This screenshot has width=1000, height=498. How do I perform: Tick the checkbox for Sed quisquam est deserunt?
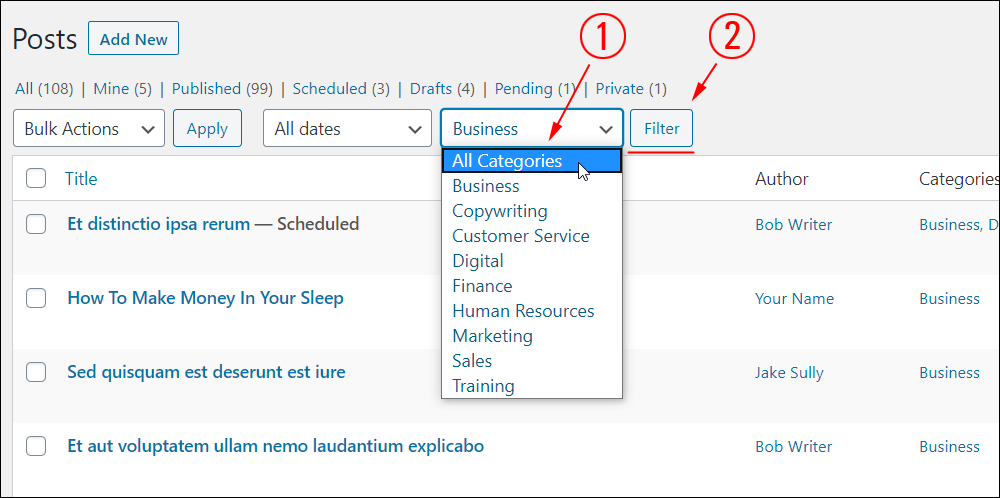(x=36, y=372)
